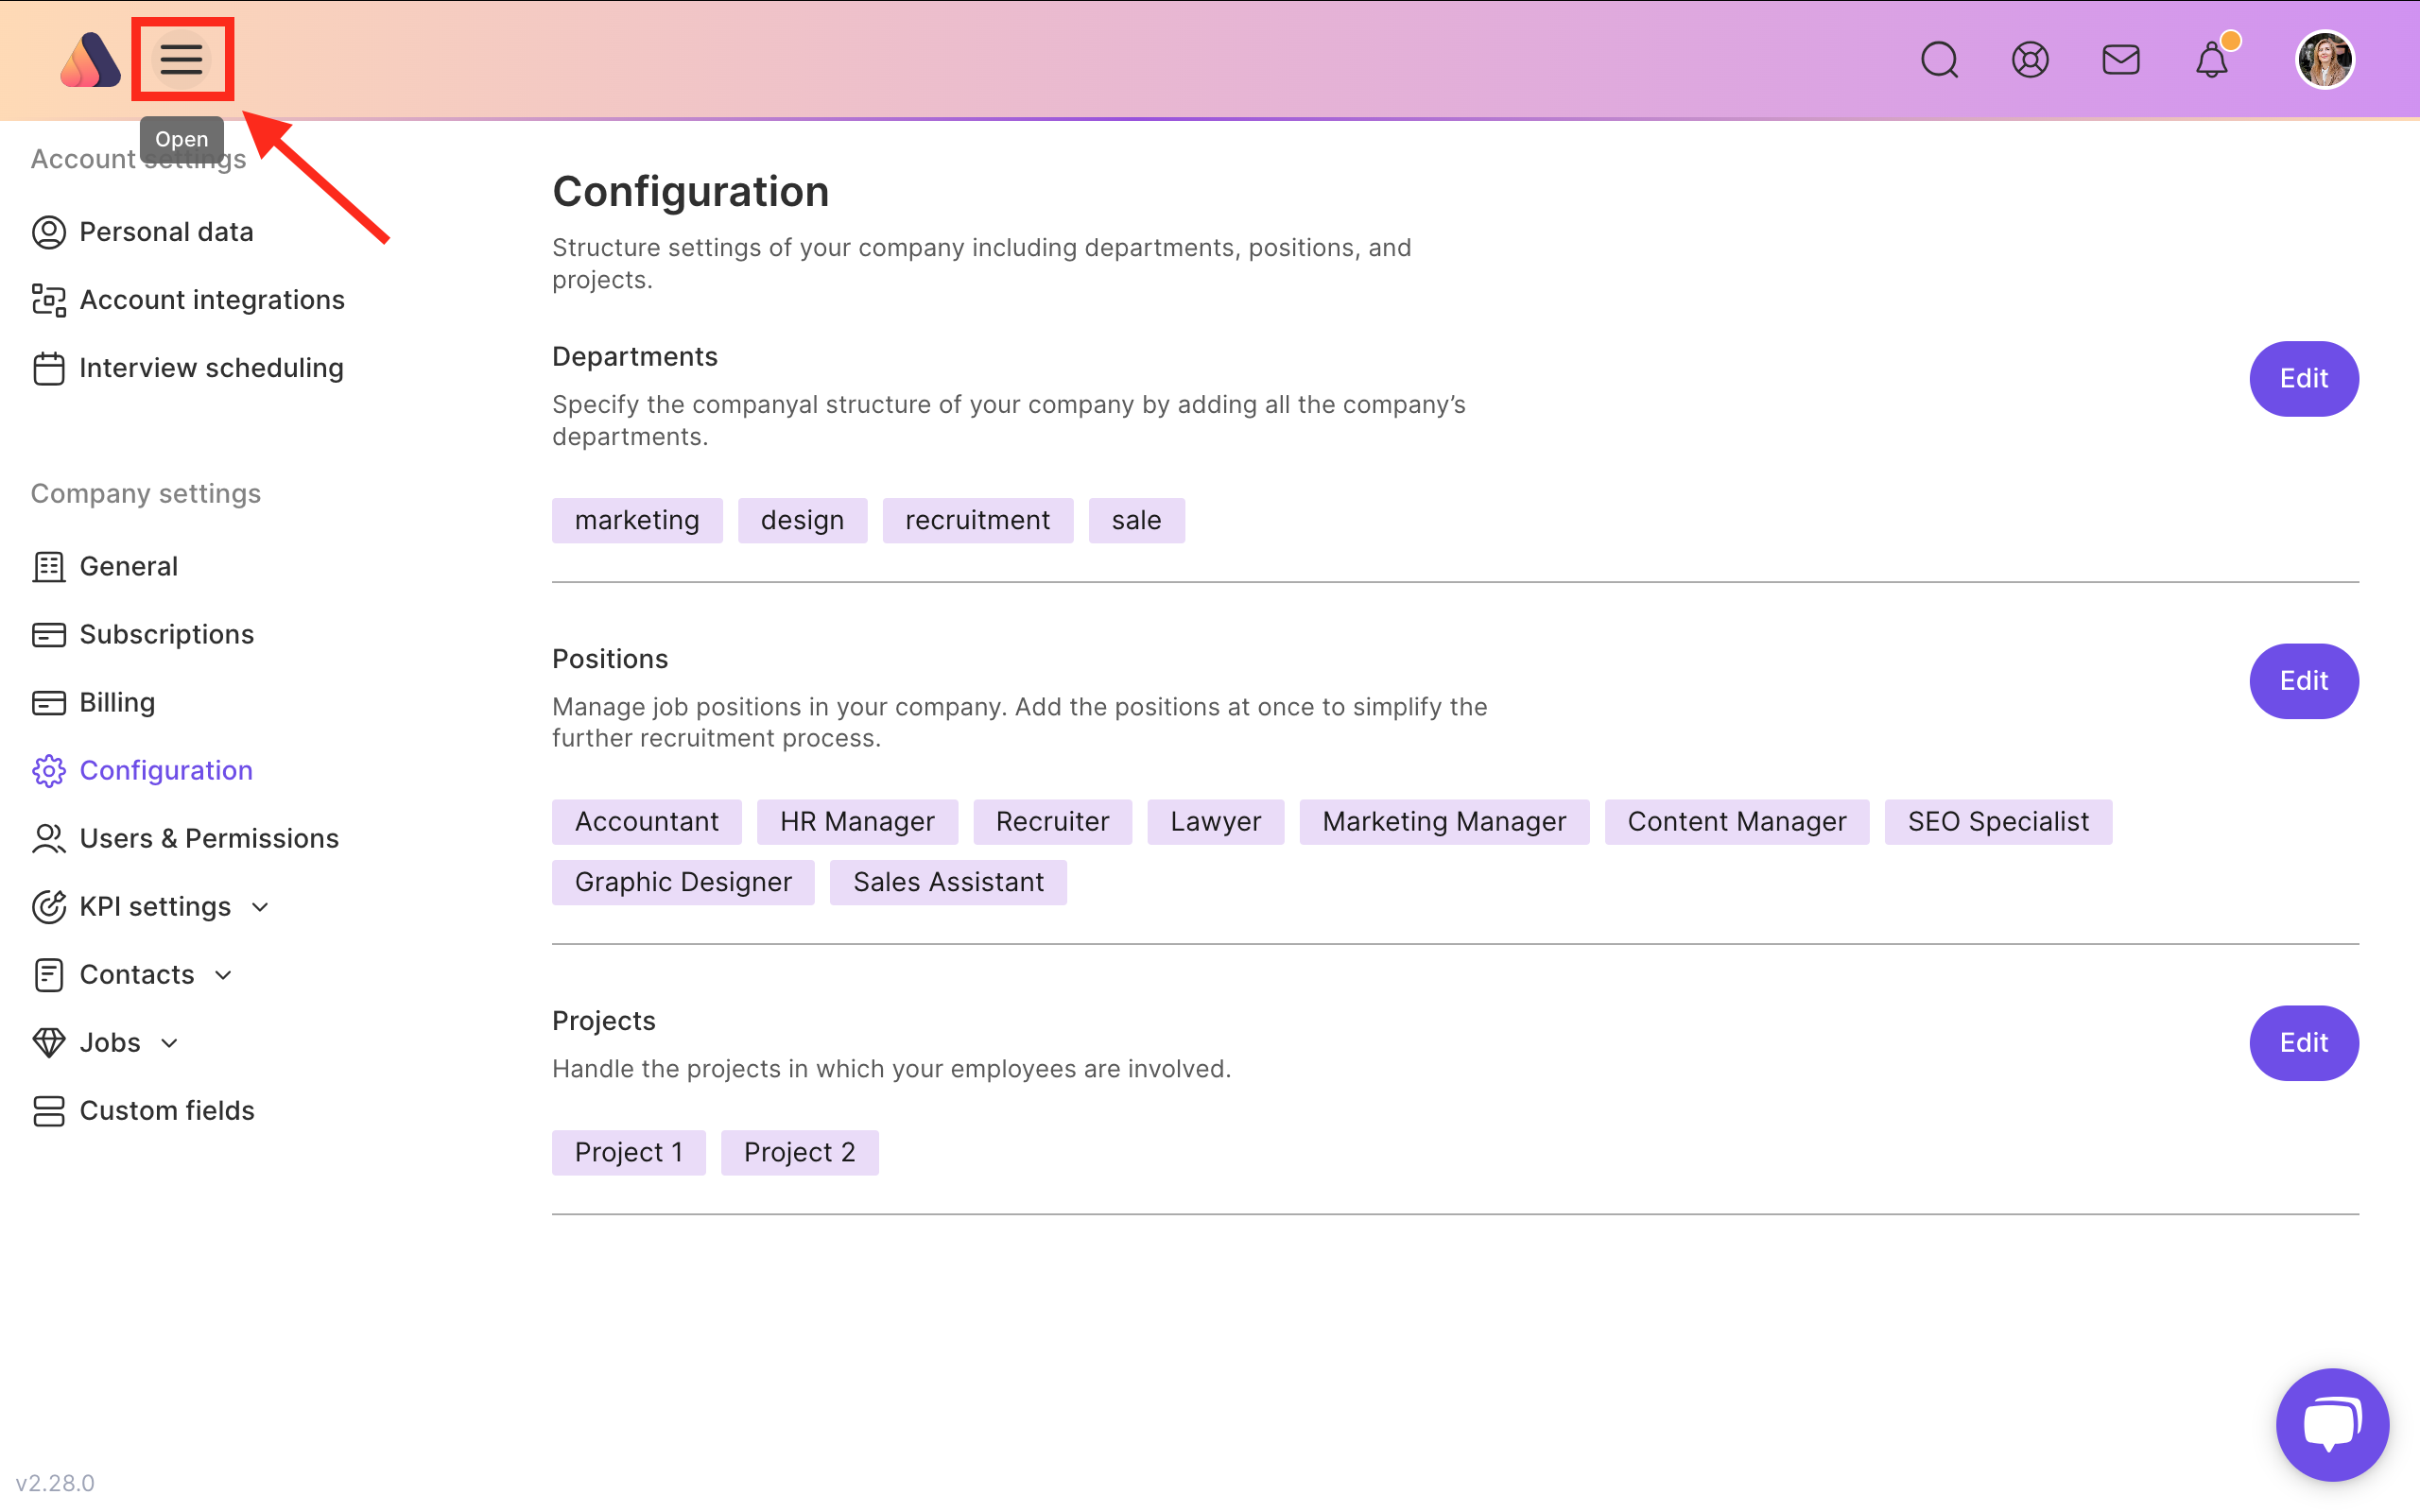
Task: Open Users & Permissions page
Action: point(209,838)
